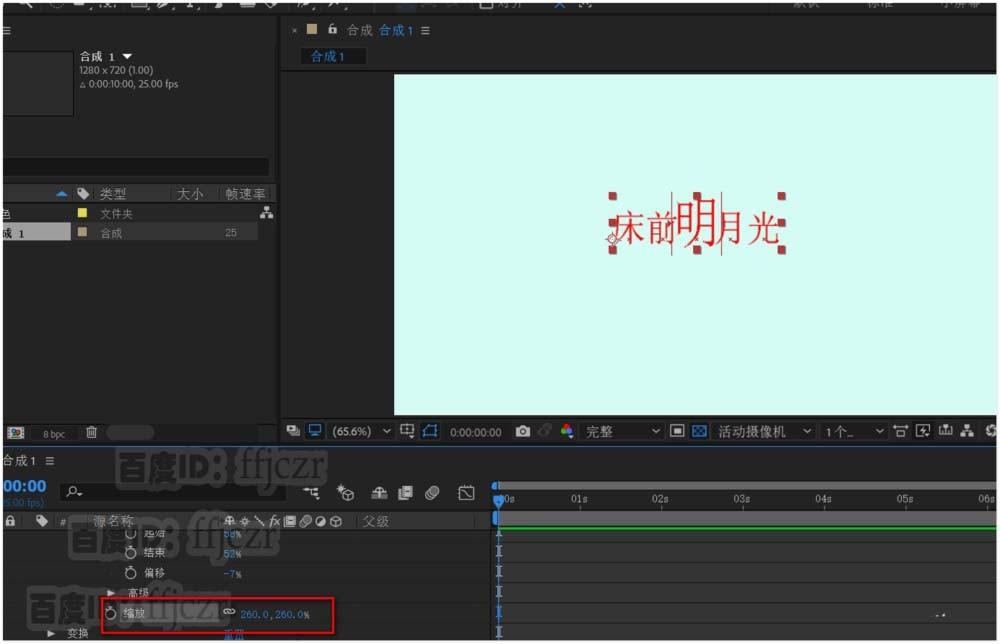Viewport: 1000px width, 644px height.
Task: Take a snapshot with the camera icon
Action: pyautogui.click(x=523, y=431)
